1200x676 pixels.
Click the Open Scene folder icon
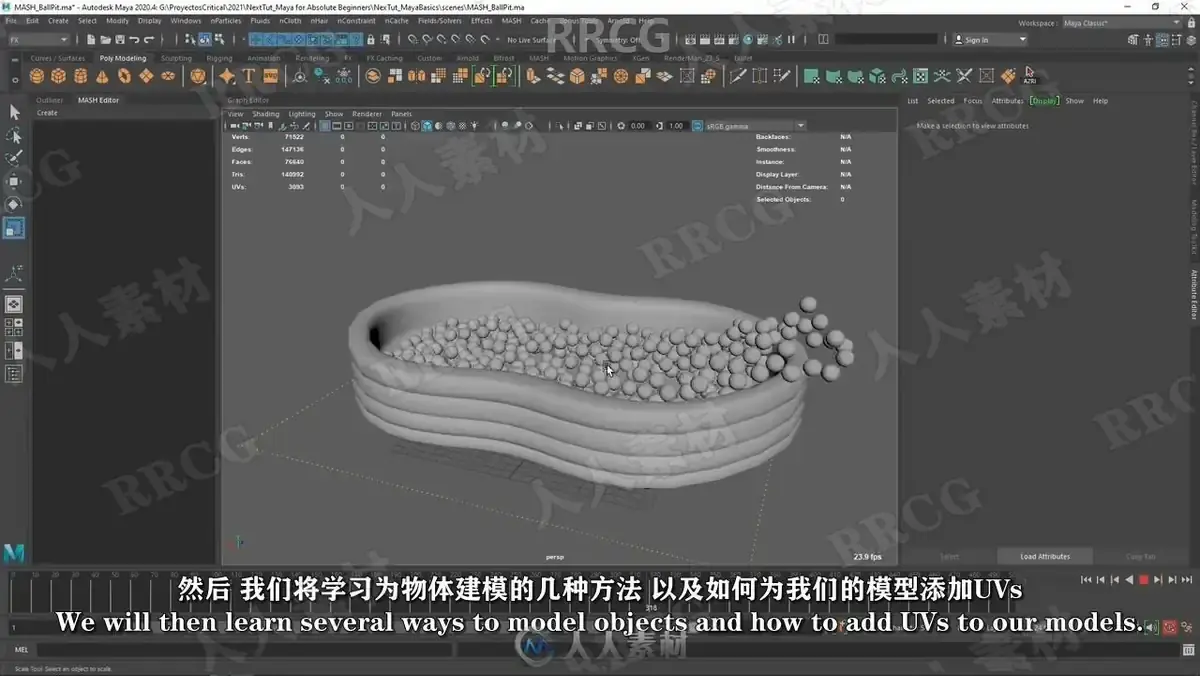pos(105,40)
